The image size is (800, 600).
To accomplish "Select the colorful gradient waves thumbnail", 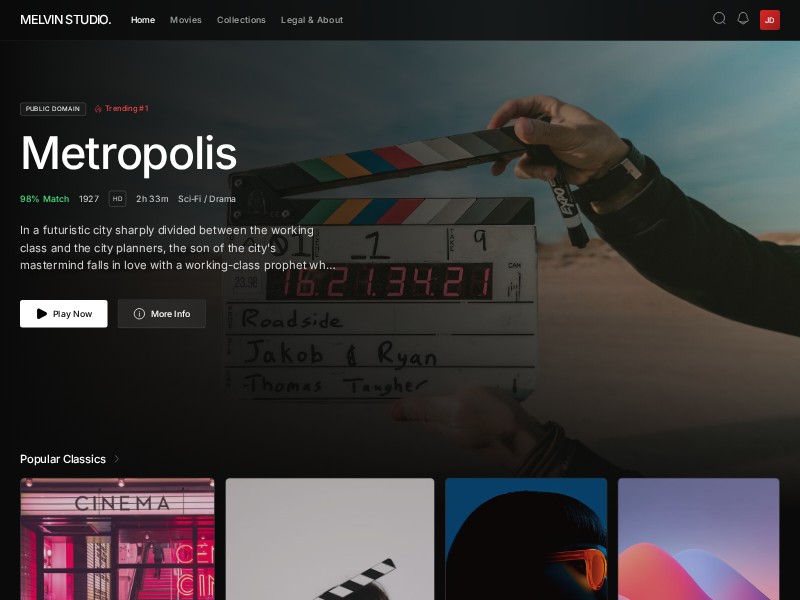I will 698,539.
